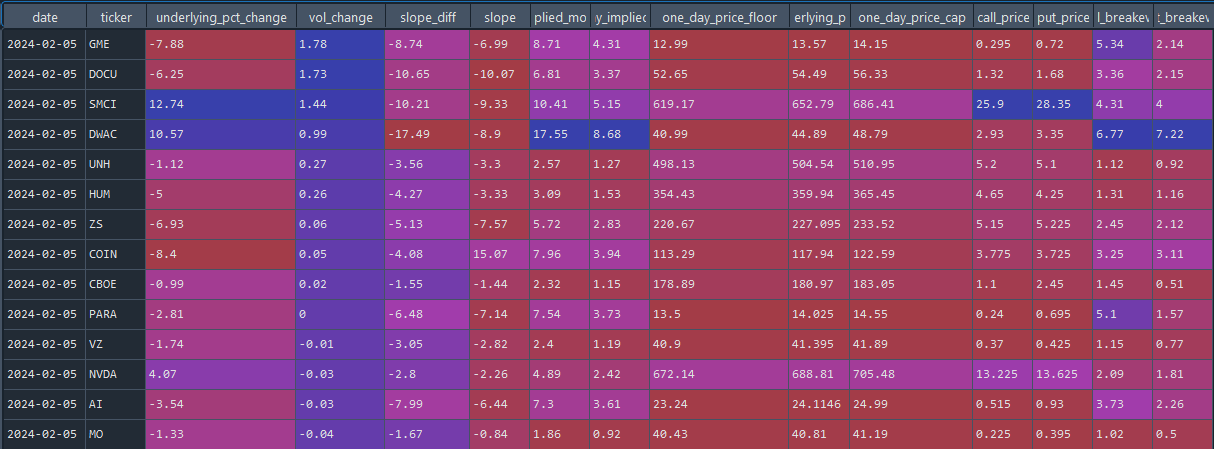Select UNH price floor value 498.13

(x=719, y=165)
